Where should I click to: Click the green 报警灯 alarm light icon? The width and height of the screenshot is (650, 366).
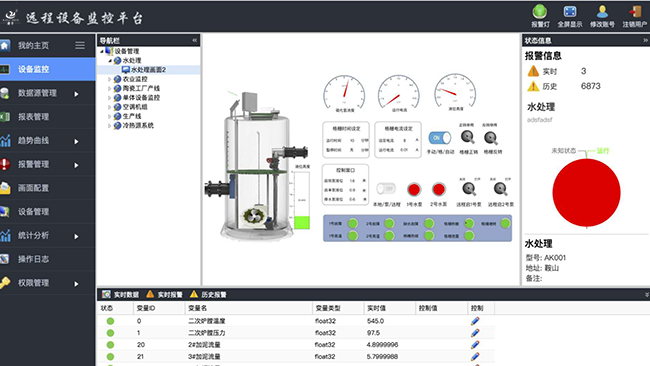tap(540, 12)
